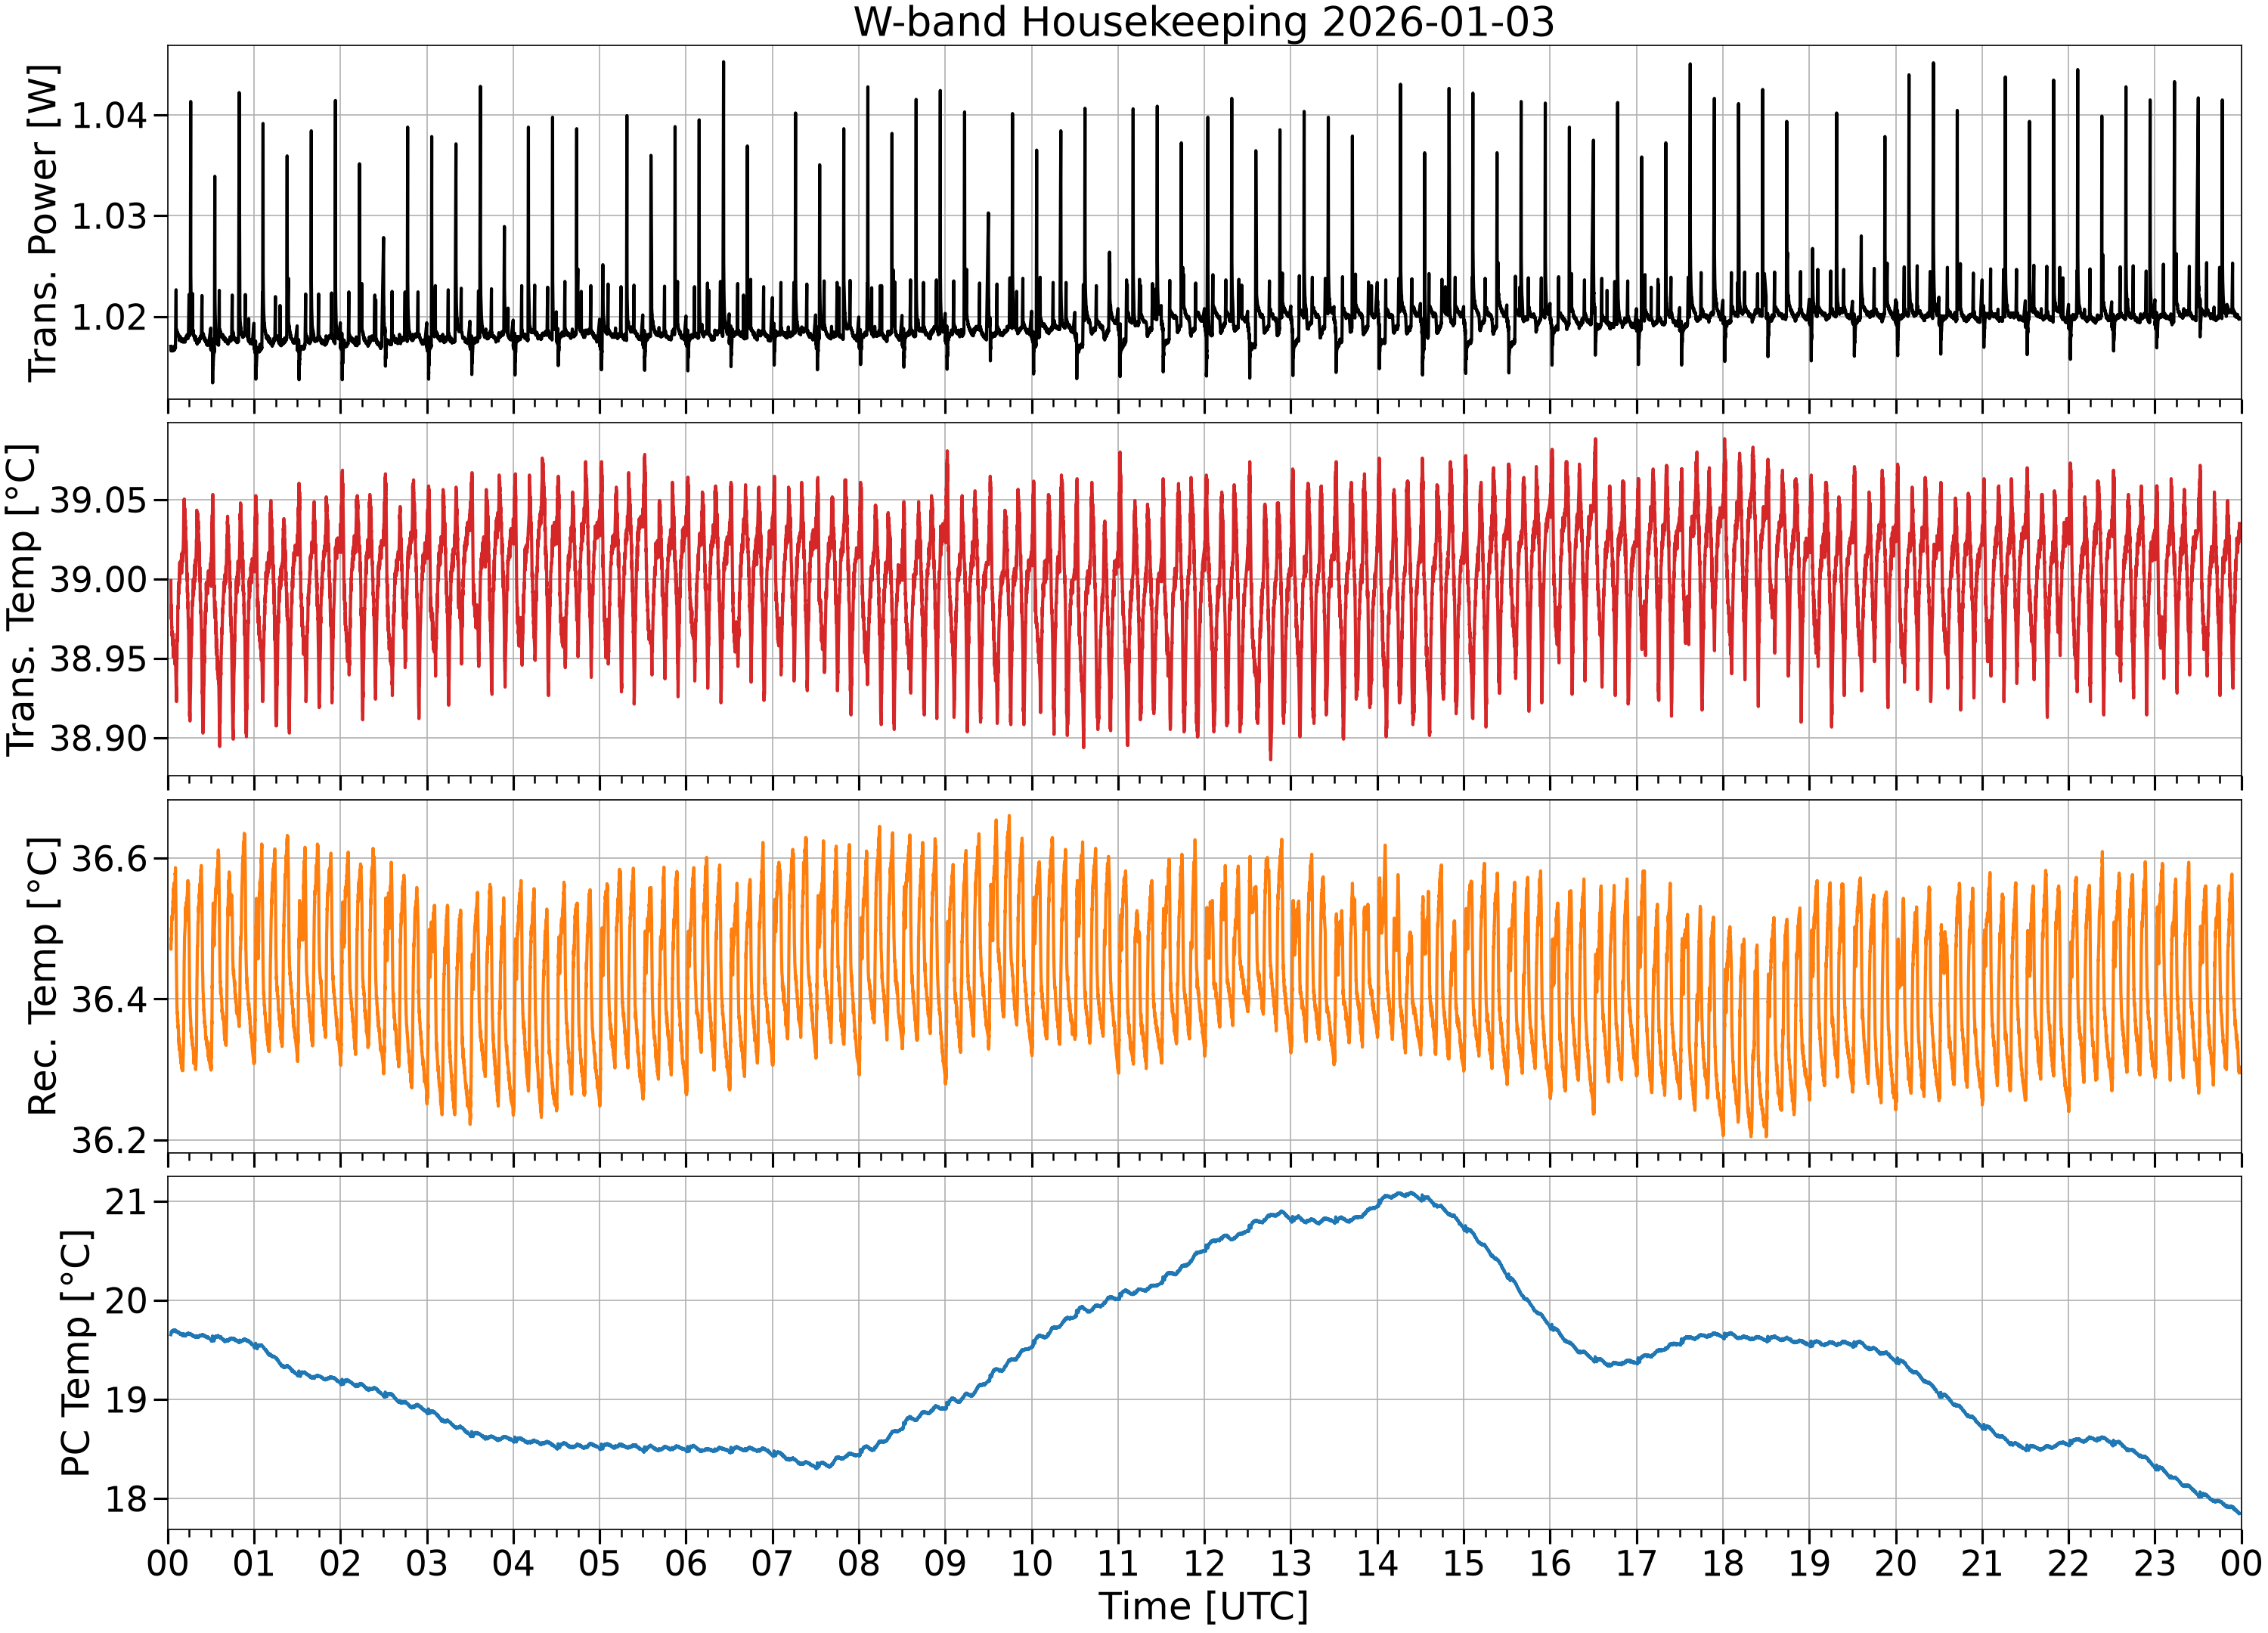Click the 39.05 tick on transmitter temperature axis
Screen dimensions: 2268x1633
pyautogui.click(x=98, y=500)
